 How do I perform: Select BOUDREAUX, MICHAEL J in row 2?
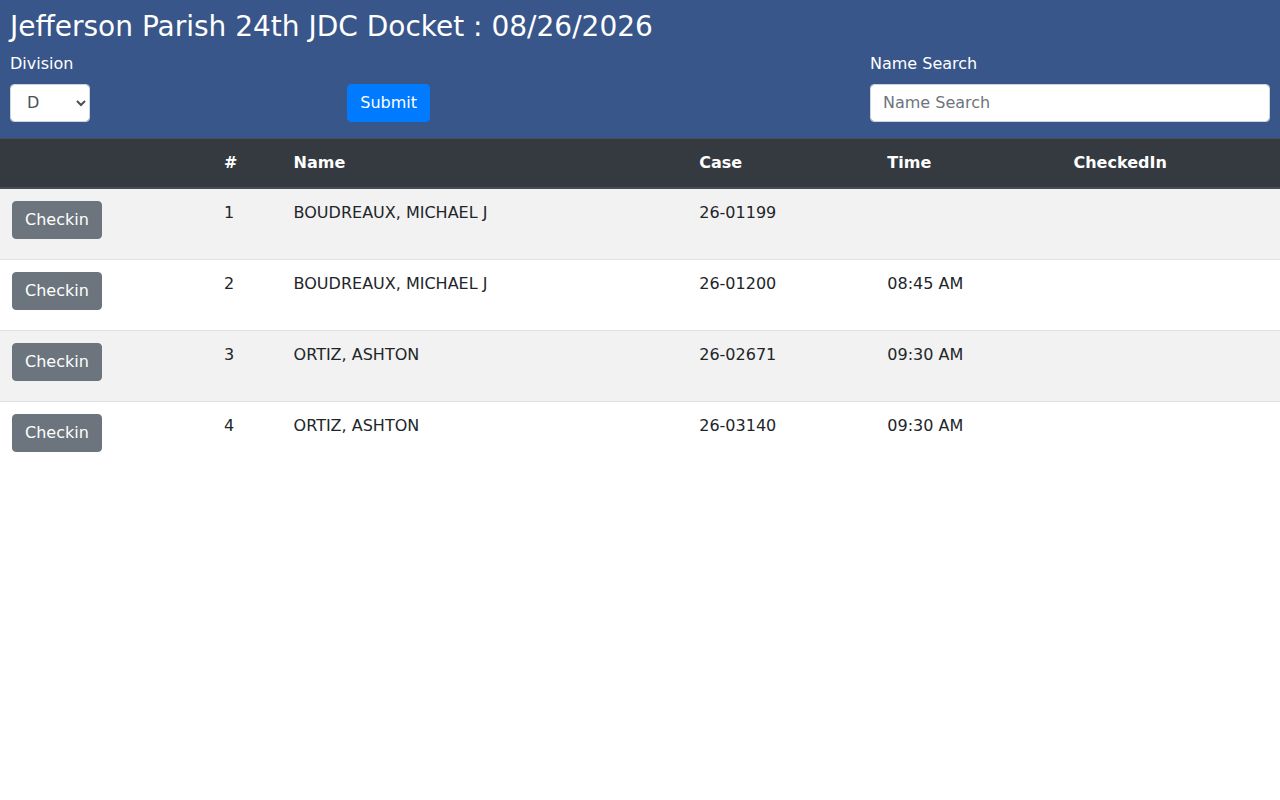390,284
